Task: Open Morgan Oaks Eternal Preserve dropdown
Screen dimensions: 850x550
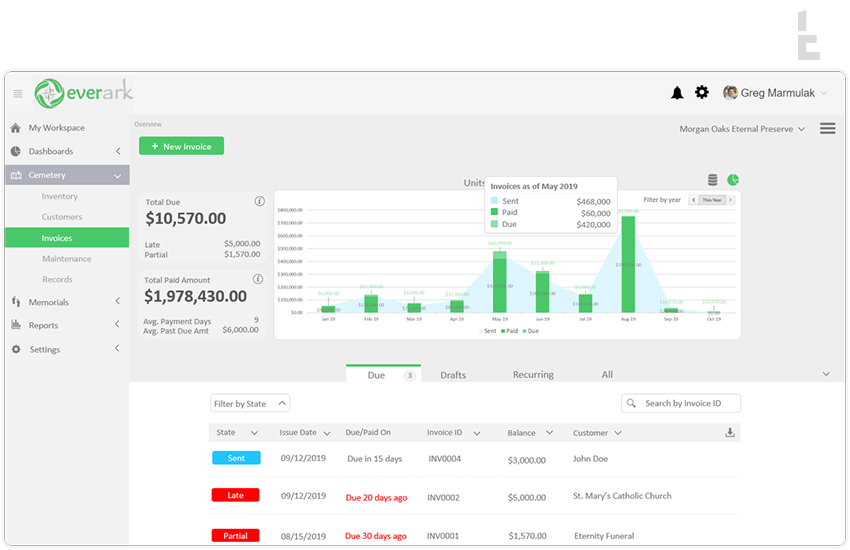Action: coord(743,129)
